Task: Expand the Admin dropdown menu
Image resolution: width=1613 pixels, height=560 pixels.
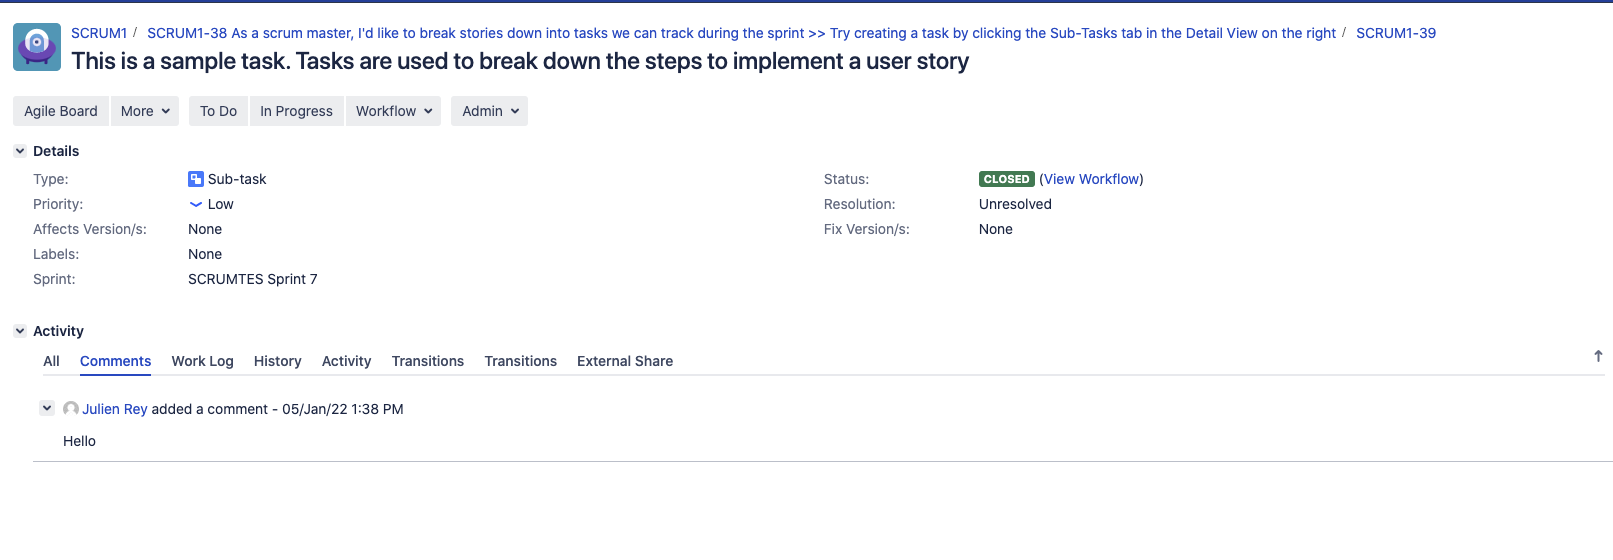Action: pos(490,111)
